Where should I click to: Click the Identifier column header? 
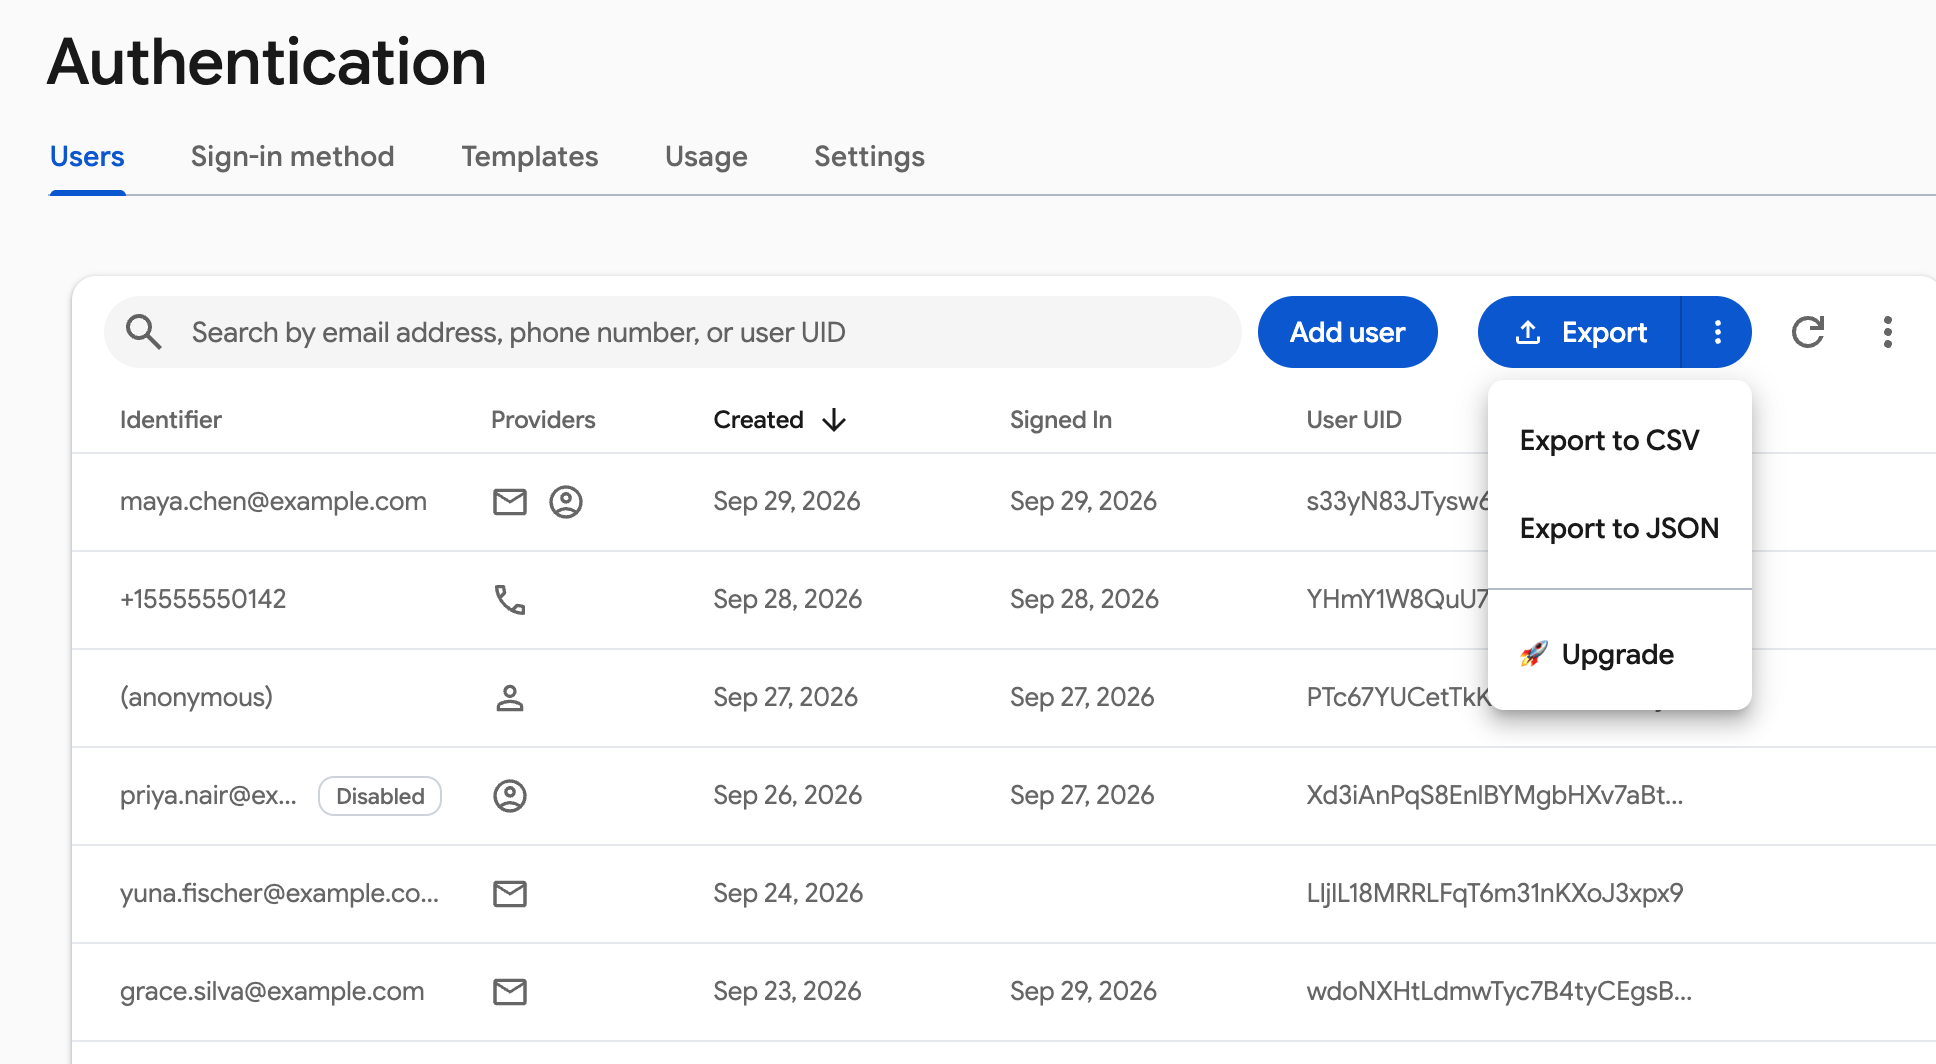(171, 420)
